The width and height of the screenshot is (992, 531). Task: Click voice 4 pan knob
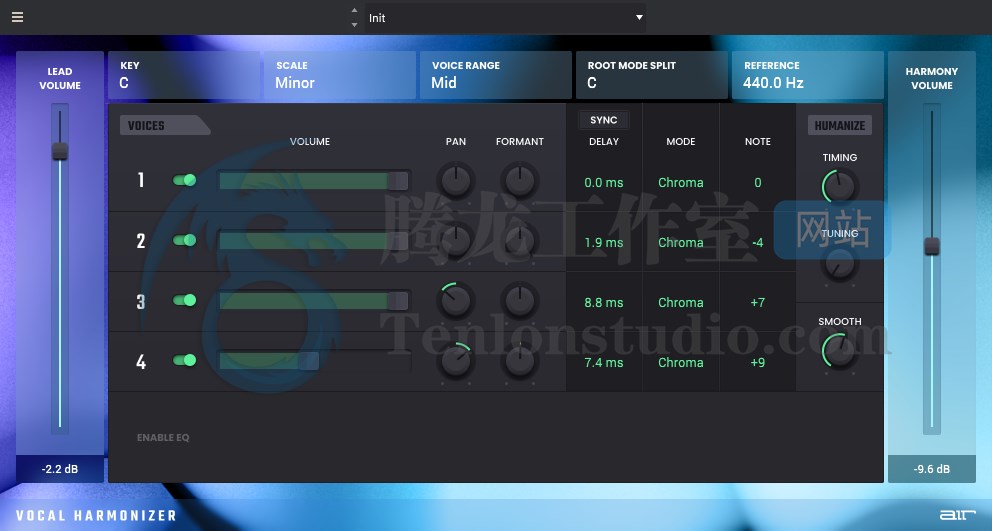456,361
